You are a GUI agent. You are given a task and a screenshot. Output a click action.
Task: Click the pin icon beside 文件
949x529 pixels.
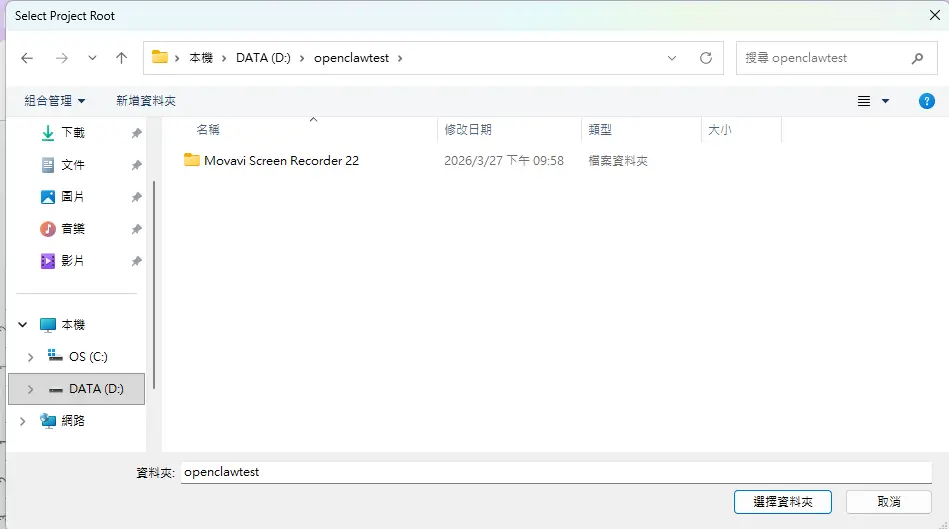click(x=137, y=165)
